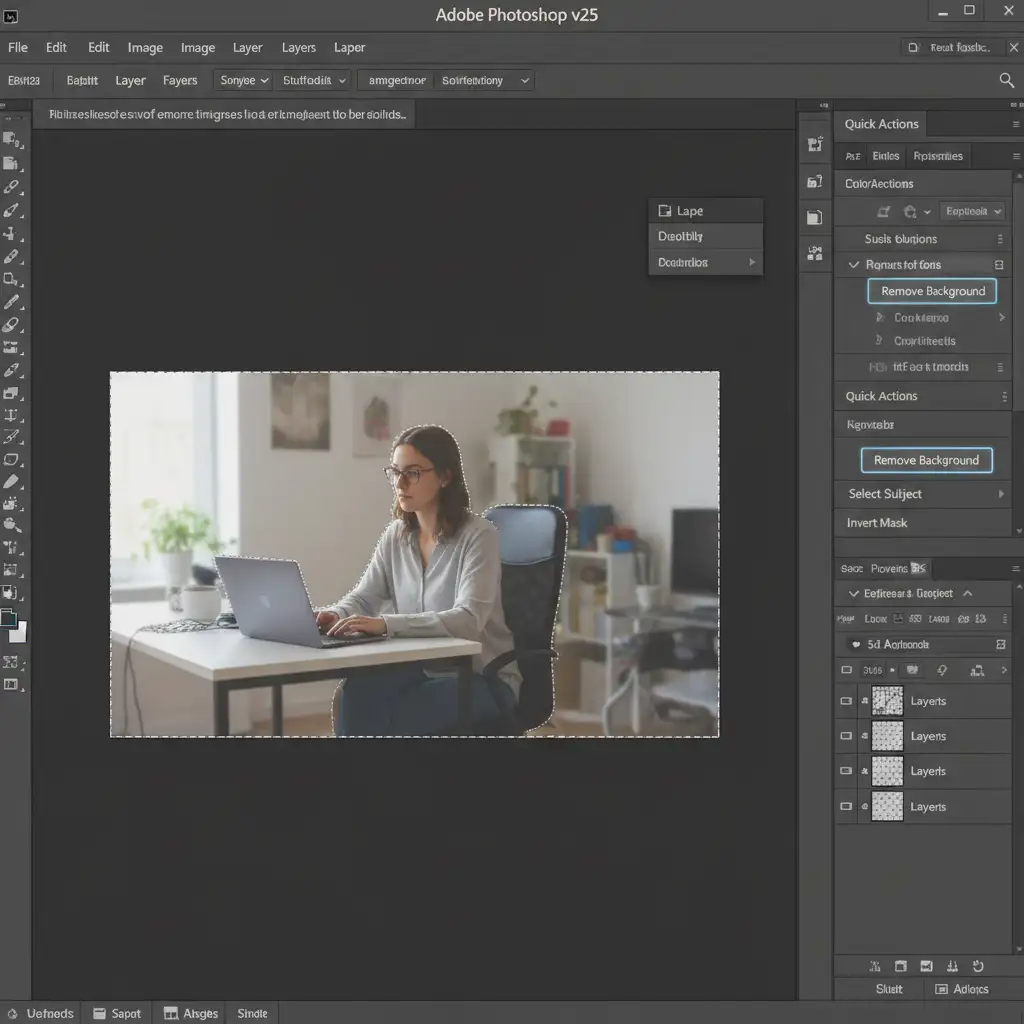Image resolution: width=1024 pixels, height=1024 pixels.
Task: Open the Image menu in menu bar
Action: pyautogui.click(x=145, y=47)
